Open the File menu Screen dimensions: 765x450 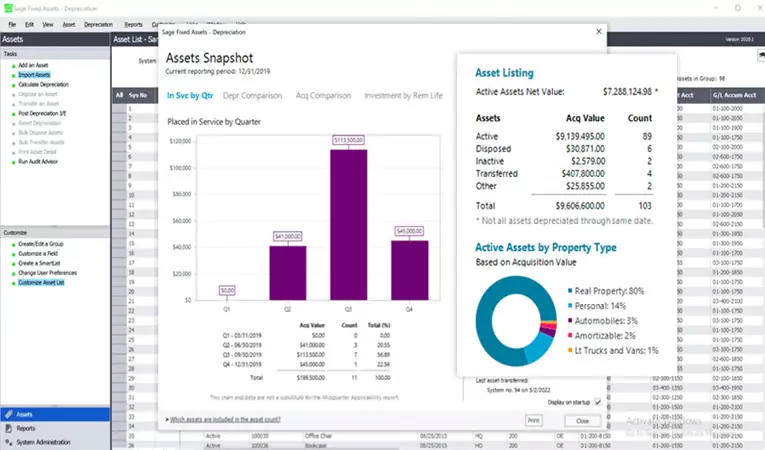pos(12,24)
